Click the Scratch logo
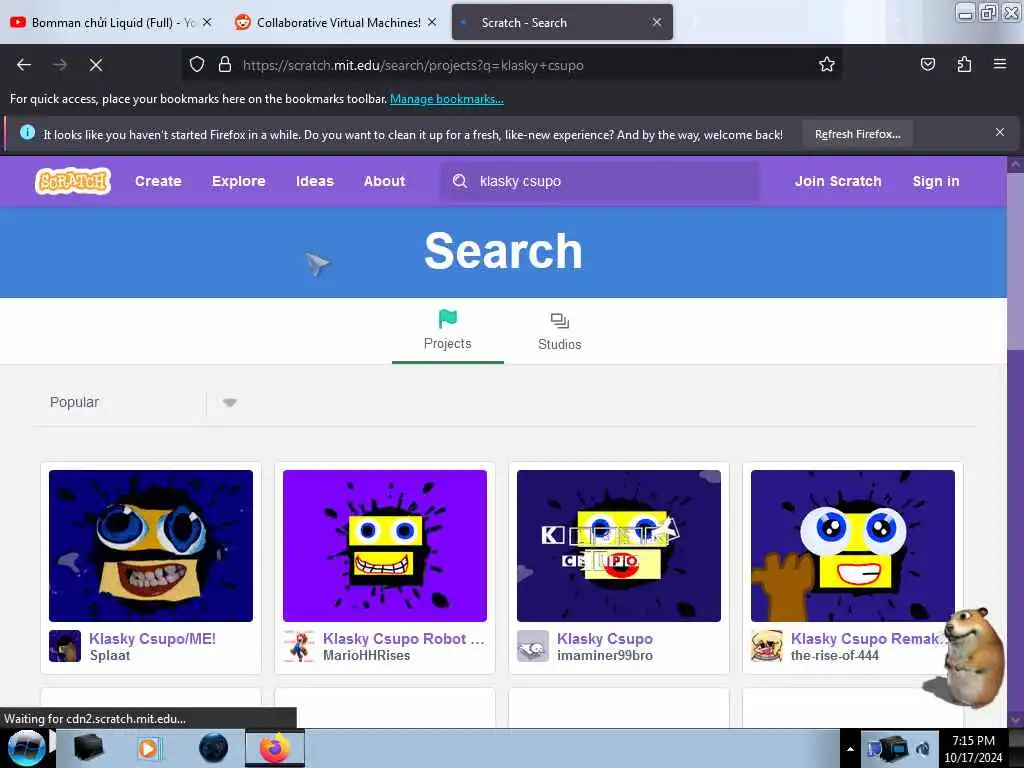The image size is (1024, 768). tap(72, 182)
